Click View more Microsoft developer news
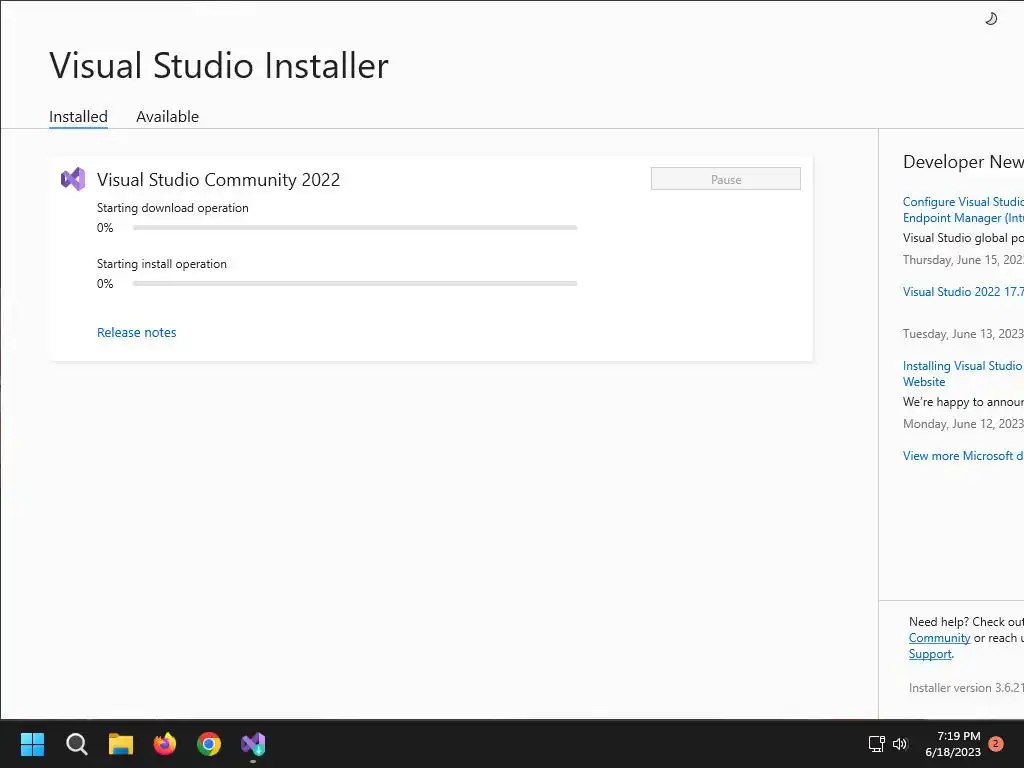1024x768 pixels. pyautogui.click(x=963, y=456)
